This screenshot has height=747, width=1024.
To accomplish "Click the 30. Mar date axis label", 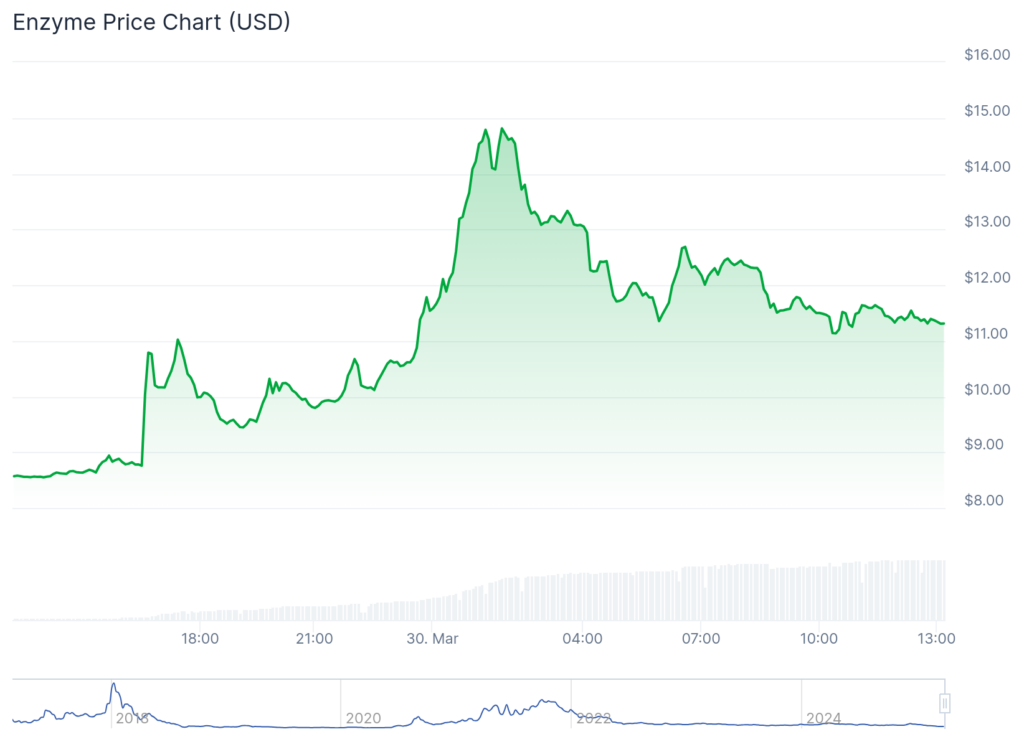I will [432, 638].
